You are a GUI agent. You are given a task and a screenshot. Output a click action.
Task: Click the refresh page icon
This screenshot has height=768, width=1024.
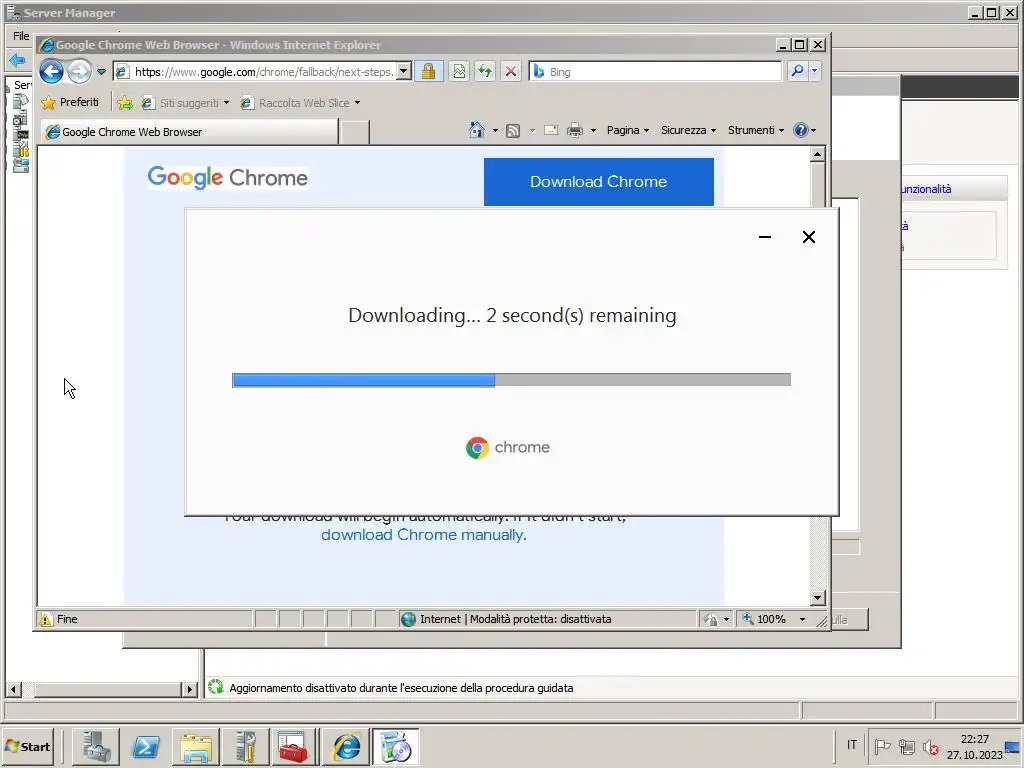[x=485, y=71]
